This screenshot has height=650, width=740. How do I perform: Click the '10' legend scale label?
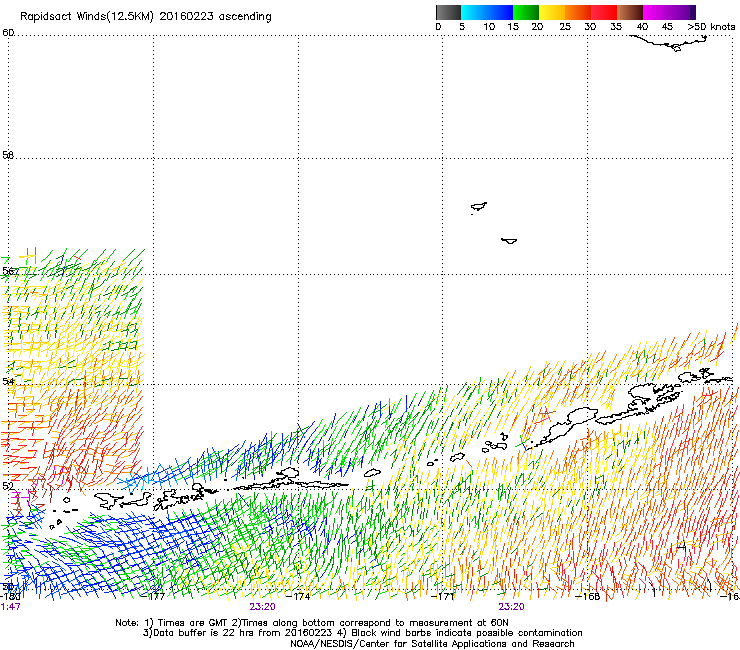click(x=489, y=27)
